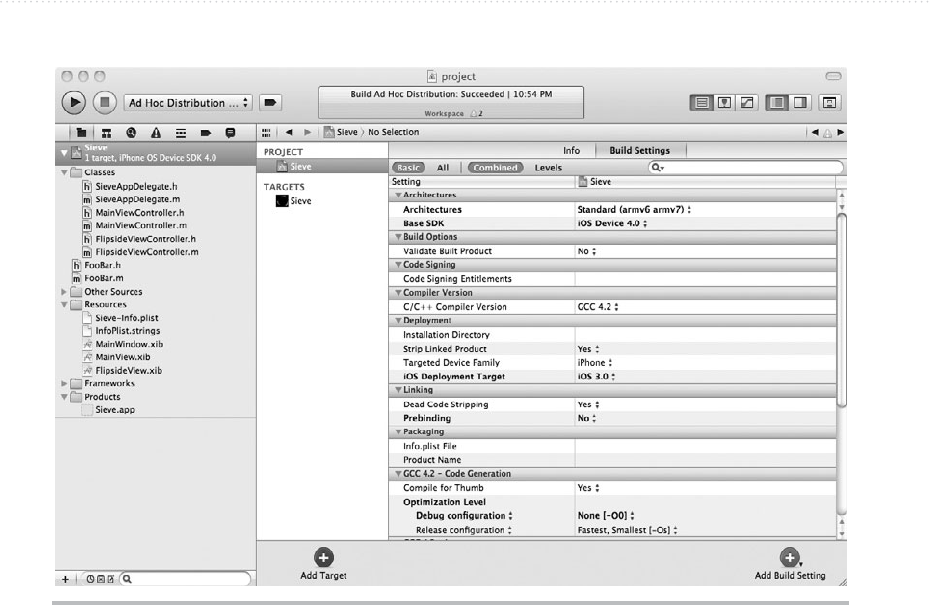Viewport: 929px width, 605px height.
Task: Show the Project navigator folder icon
Action: pos(81,133)
